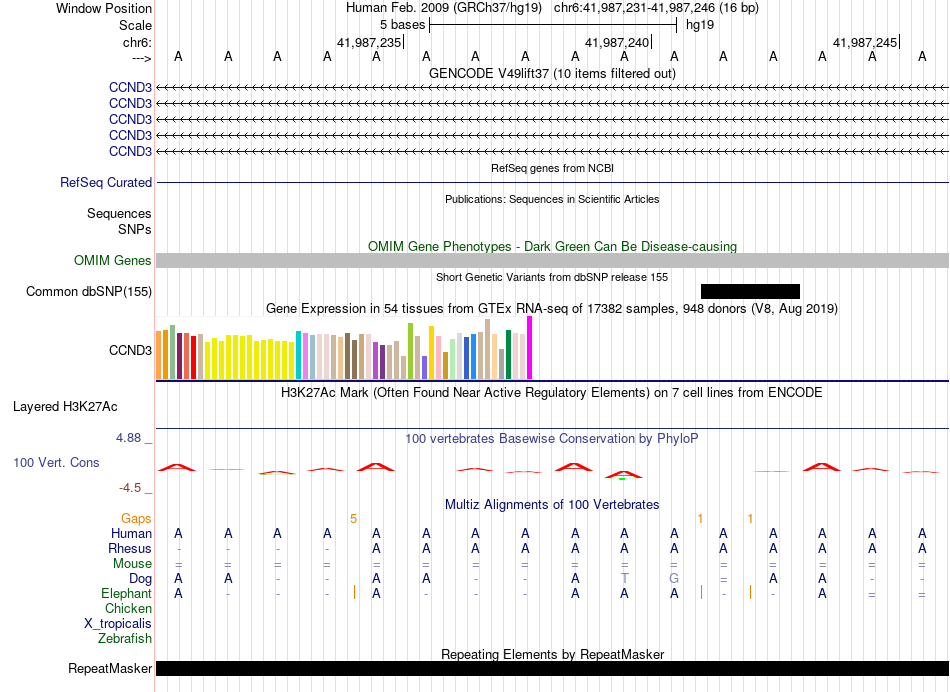Click Repeating Elements by RepeatMasker title
Viewport: 950px width, 692px height.
[x=552, y=654]
